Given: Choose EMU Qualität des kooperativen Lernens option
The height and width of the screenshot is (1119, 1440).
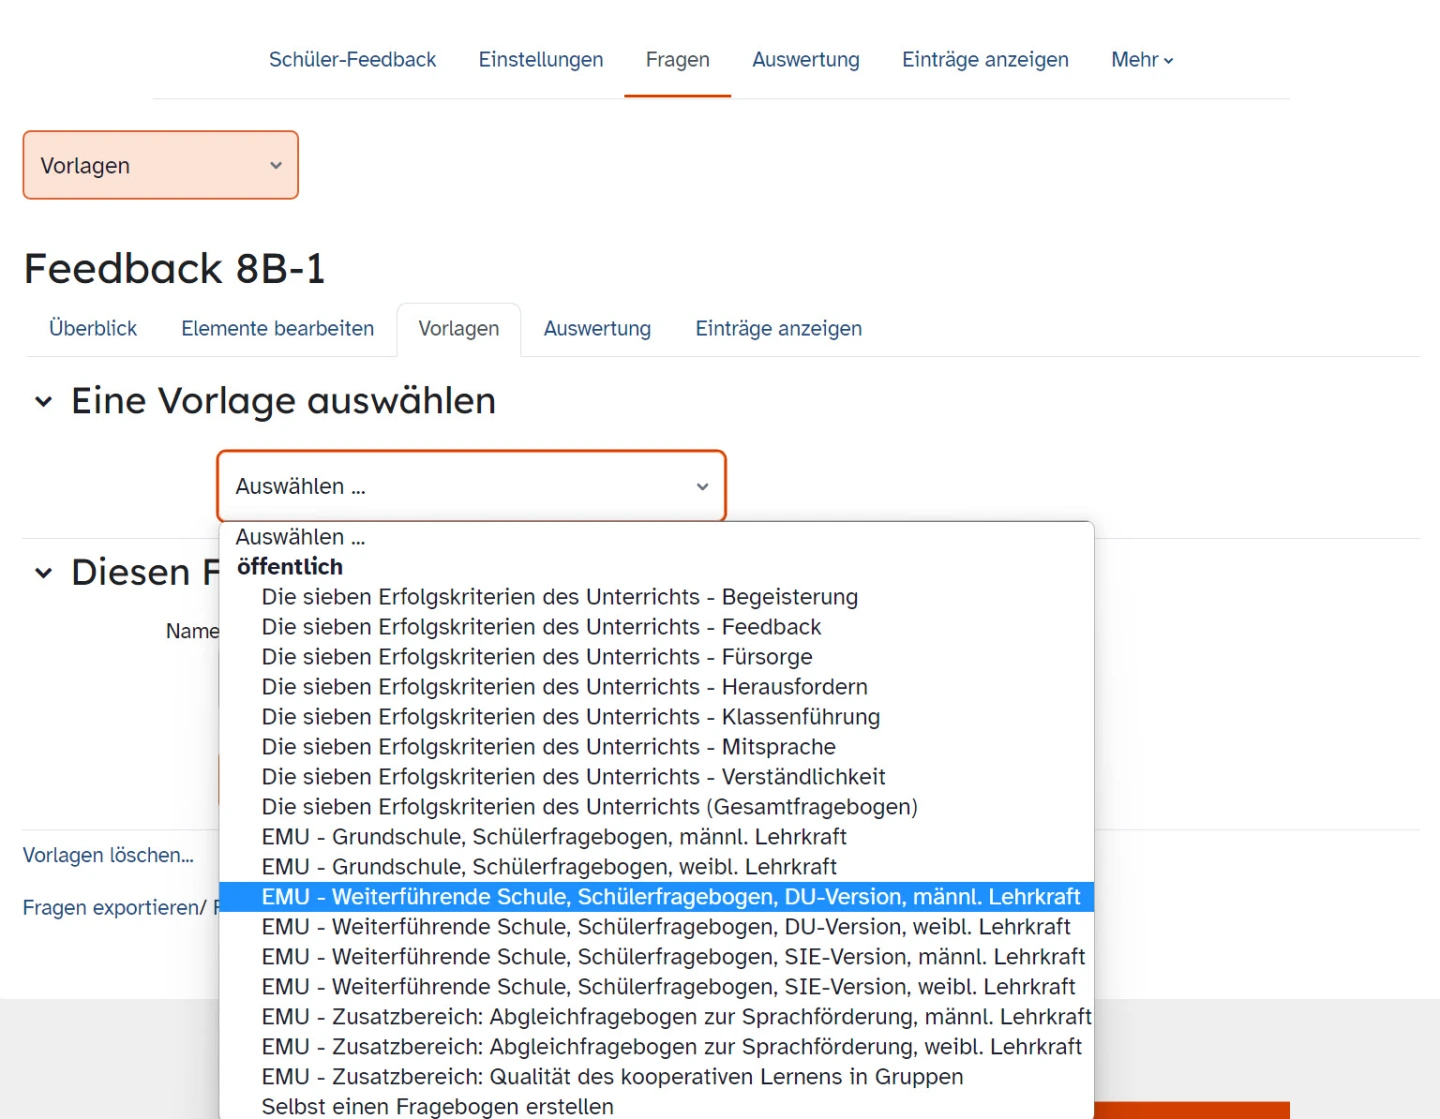Looking at the screenshot, I should pyautogui.click(x=612, y=1077).
